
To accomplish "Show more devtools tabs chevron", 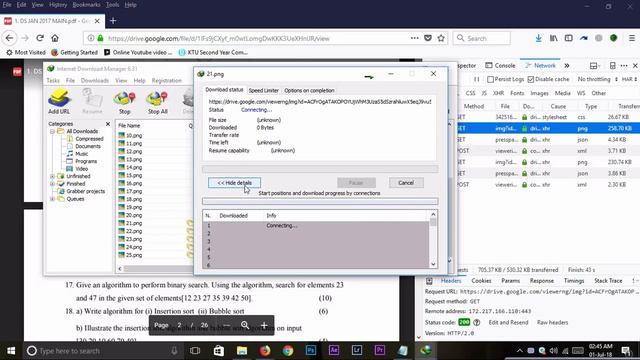I will (567, 66).
